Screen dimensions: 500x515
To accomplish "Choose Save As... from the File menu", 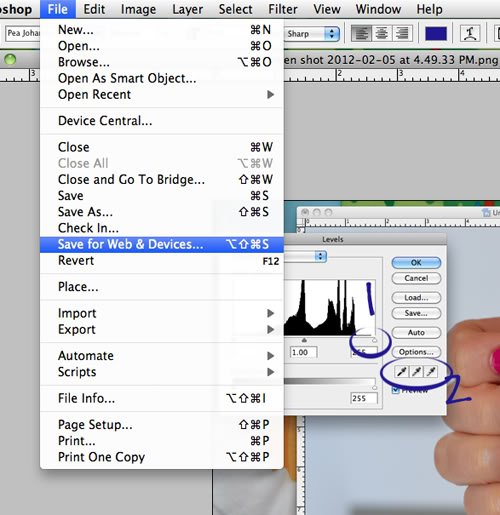I will tap(162, 212).
